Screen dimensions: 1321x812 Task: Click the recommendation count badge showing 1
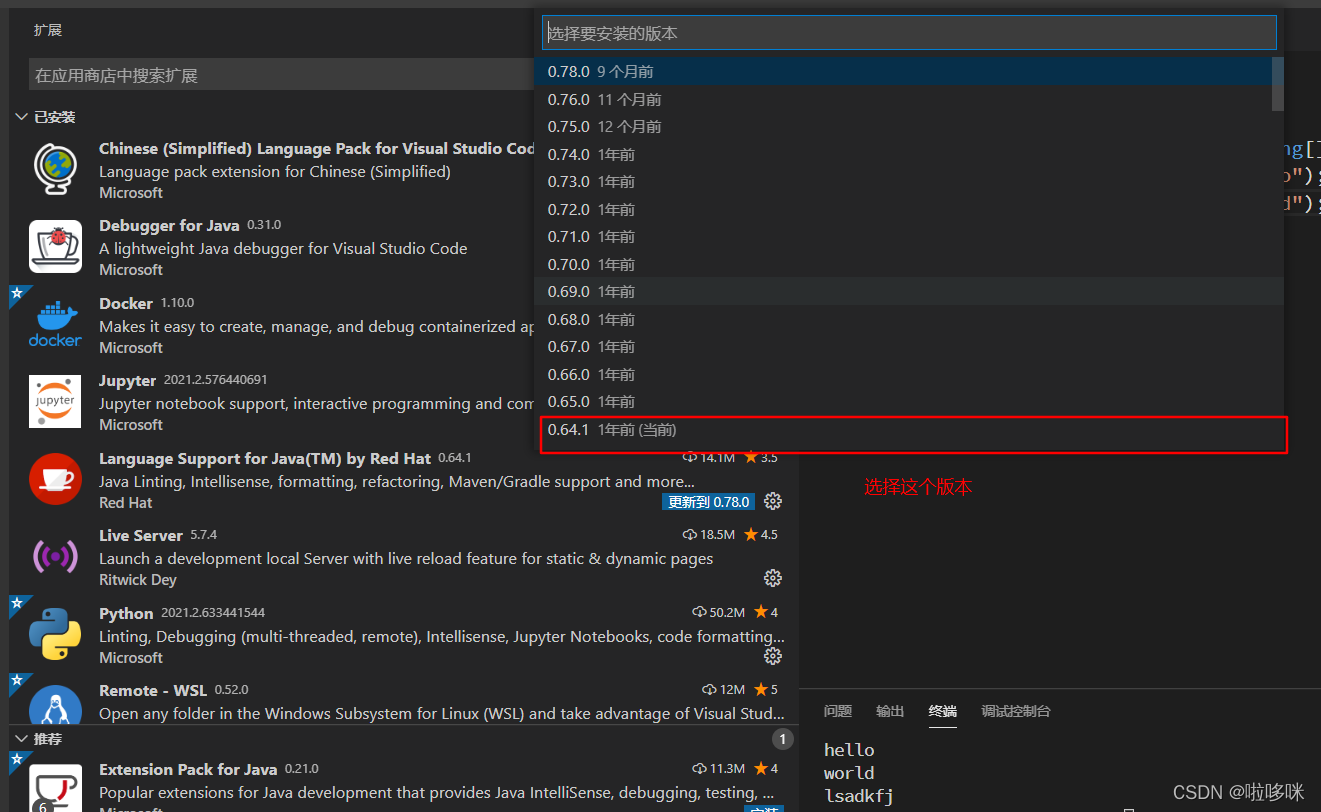point(783,739)
